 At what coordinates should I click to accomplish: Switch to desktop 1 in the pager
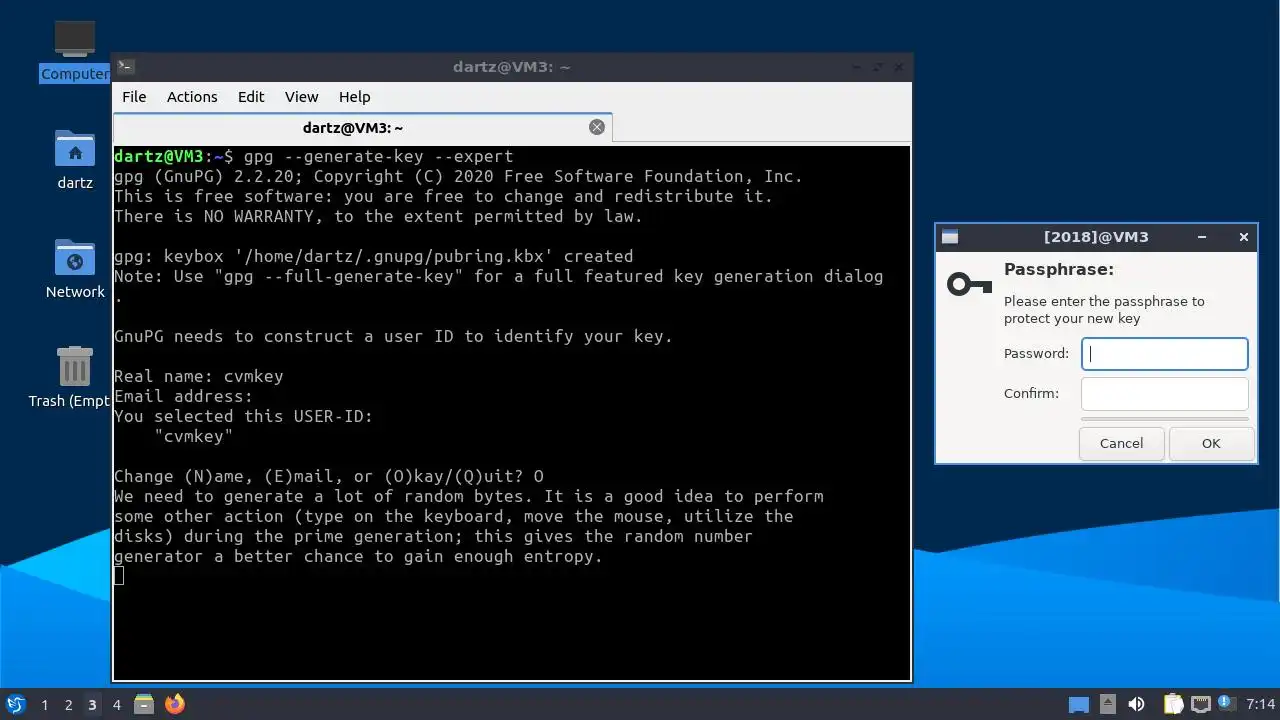pos(44,704)
